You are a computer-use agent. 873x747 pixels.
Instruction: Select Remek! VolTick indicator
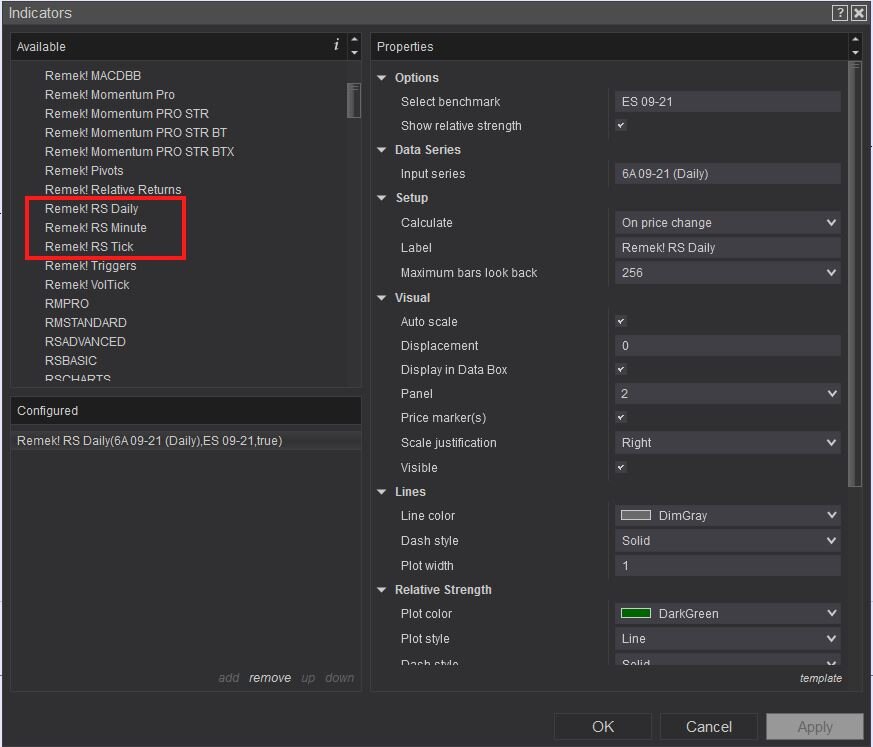pyautogui.click(x=87, y=284)
